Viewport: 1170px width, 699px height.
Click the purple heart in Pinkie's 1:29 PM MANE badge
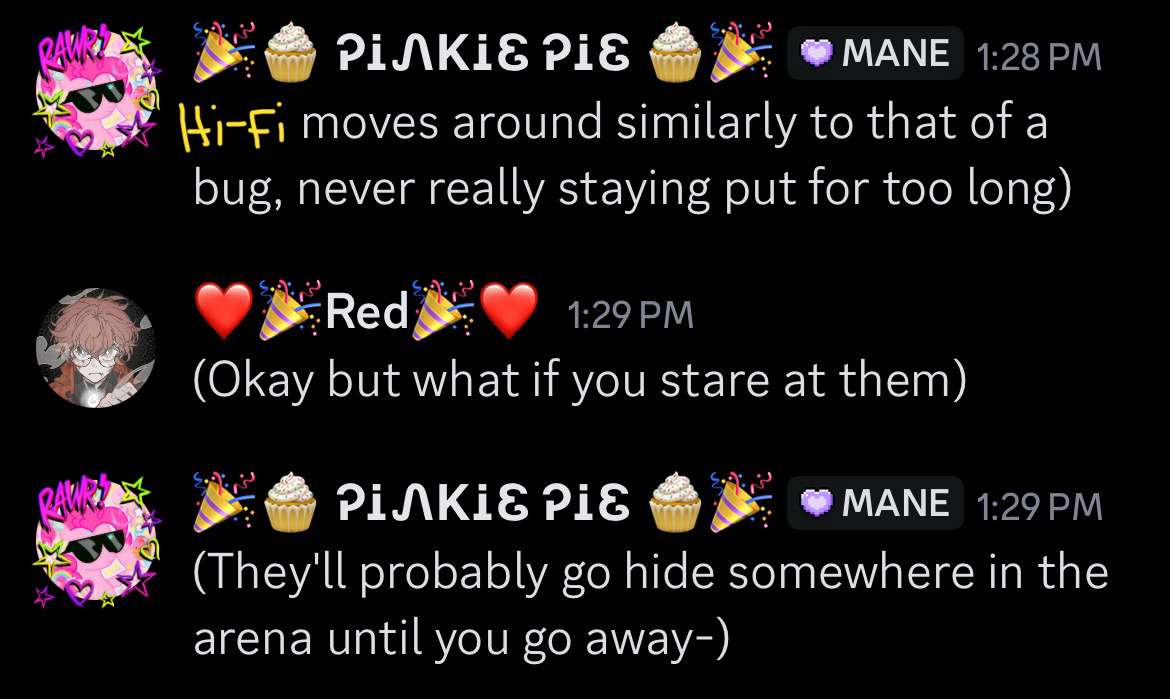coord(816,504)
